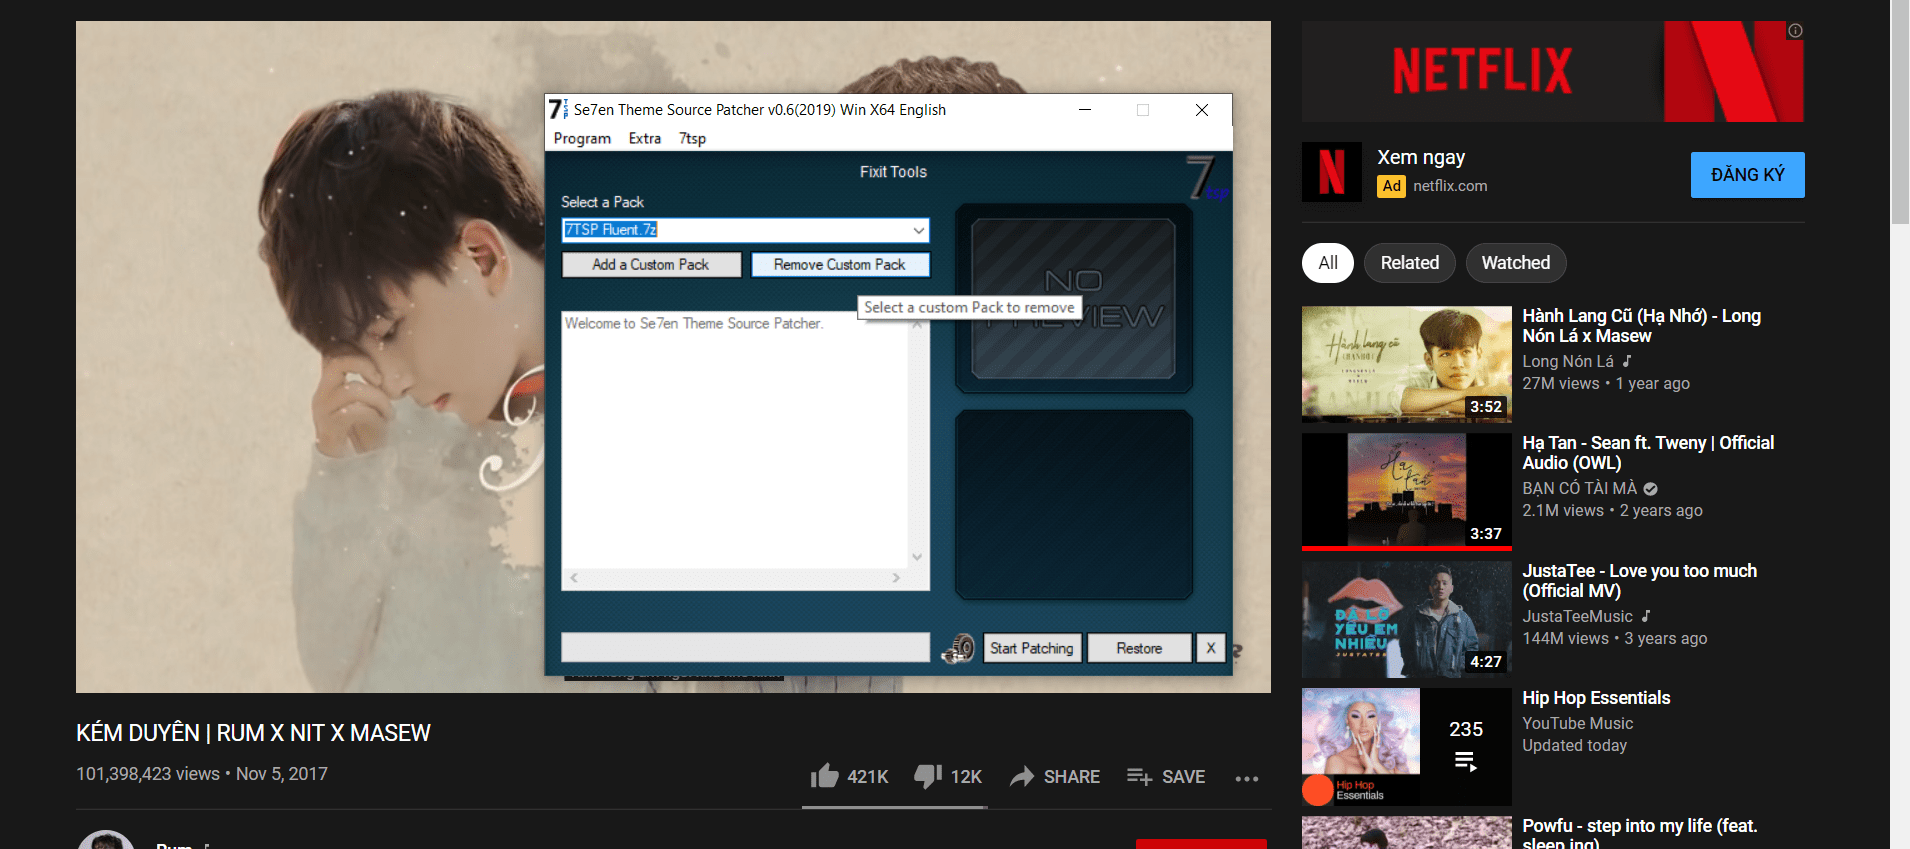
Task: Open the 7tsp menu
Action: 692,138
